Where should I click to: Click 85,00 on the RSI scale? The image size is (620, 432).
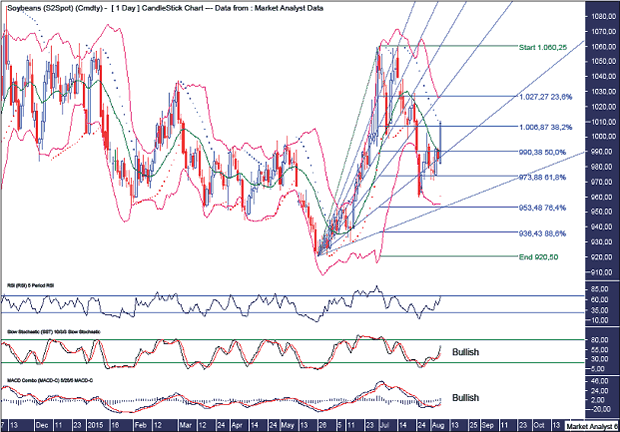click(x=601, y=289)
